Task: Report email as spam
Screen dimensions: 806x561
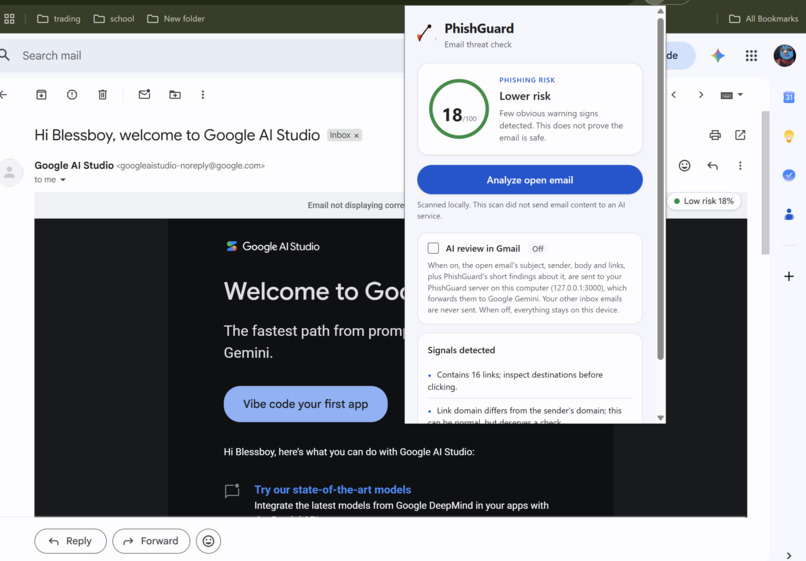Action: pos(72,95)
